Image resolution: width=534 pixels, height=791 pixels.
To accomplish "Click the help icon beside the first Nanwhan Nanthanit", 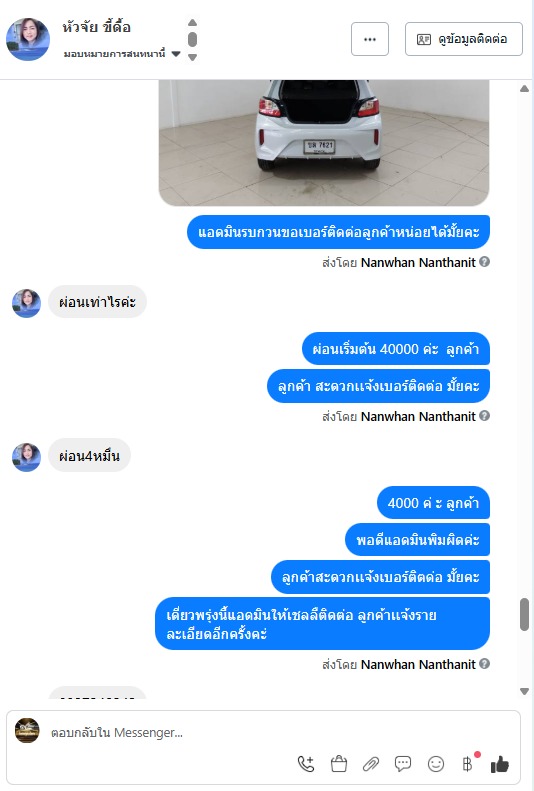I will click(485, 262).
